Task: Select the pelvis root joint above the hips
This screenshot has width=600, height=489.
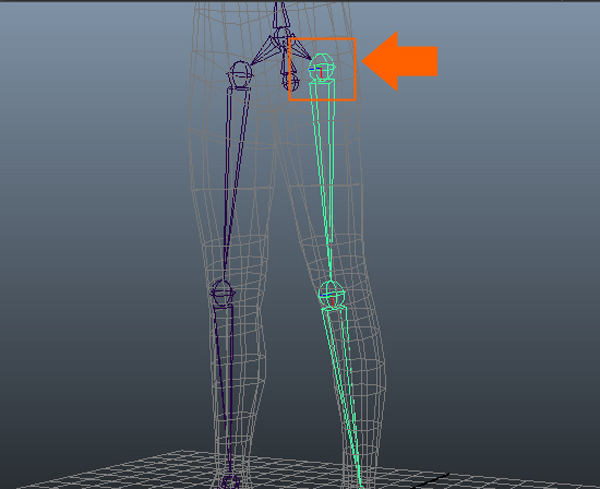Action: 282,35
